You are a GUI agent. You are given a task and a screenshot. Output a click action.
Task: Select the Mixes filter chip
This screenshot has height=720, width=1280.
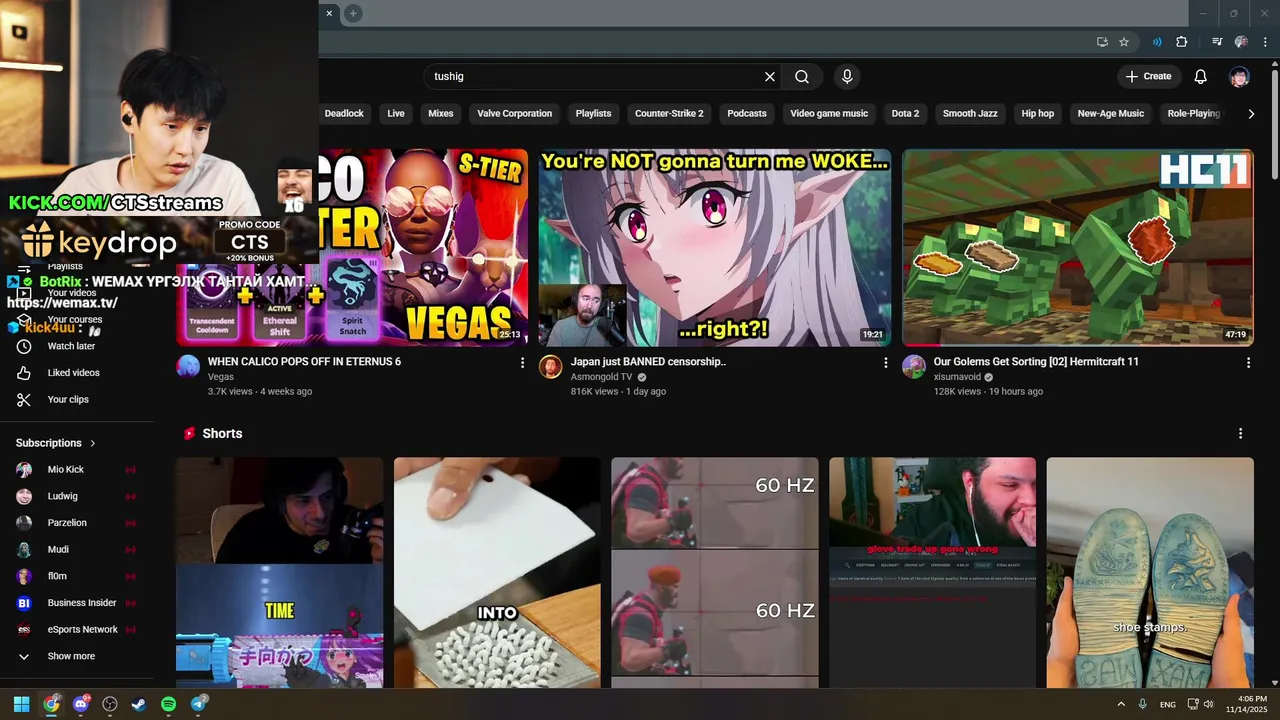tap(441, 114)
